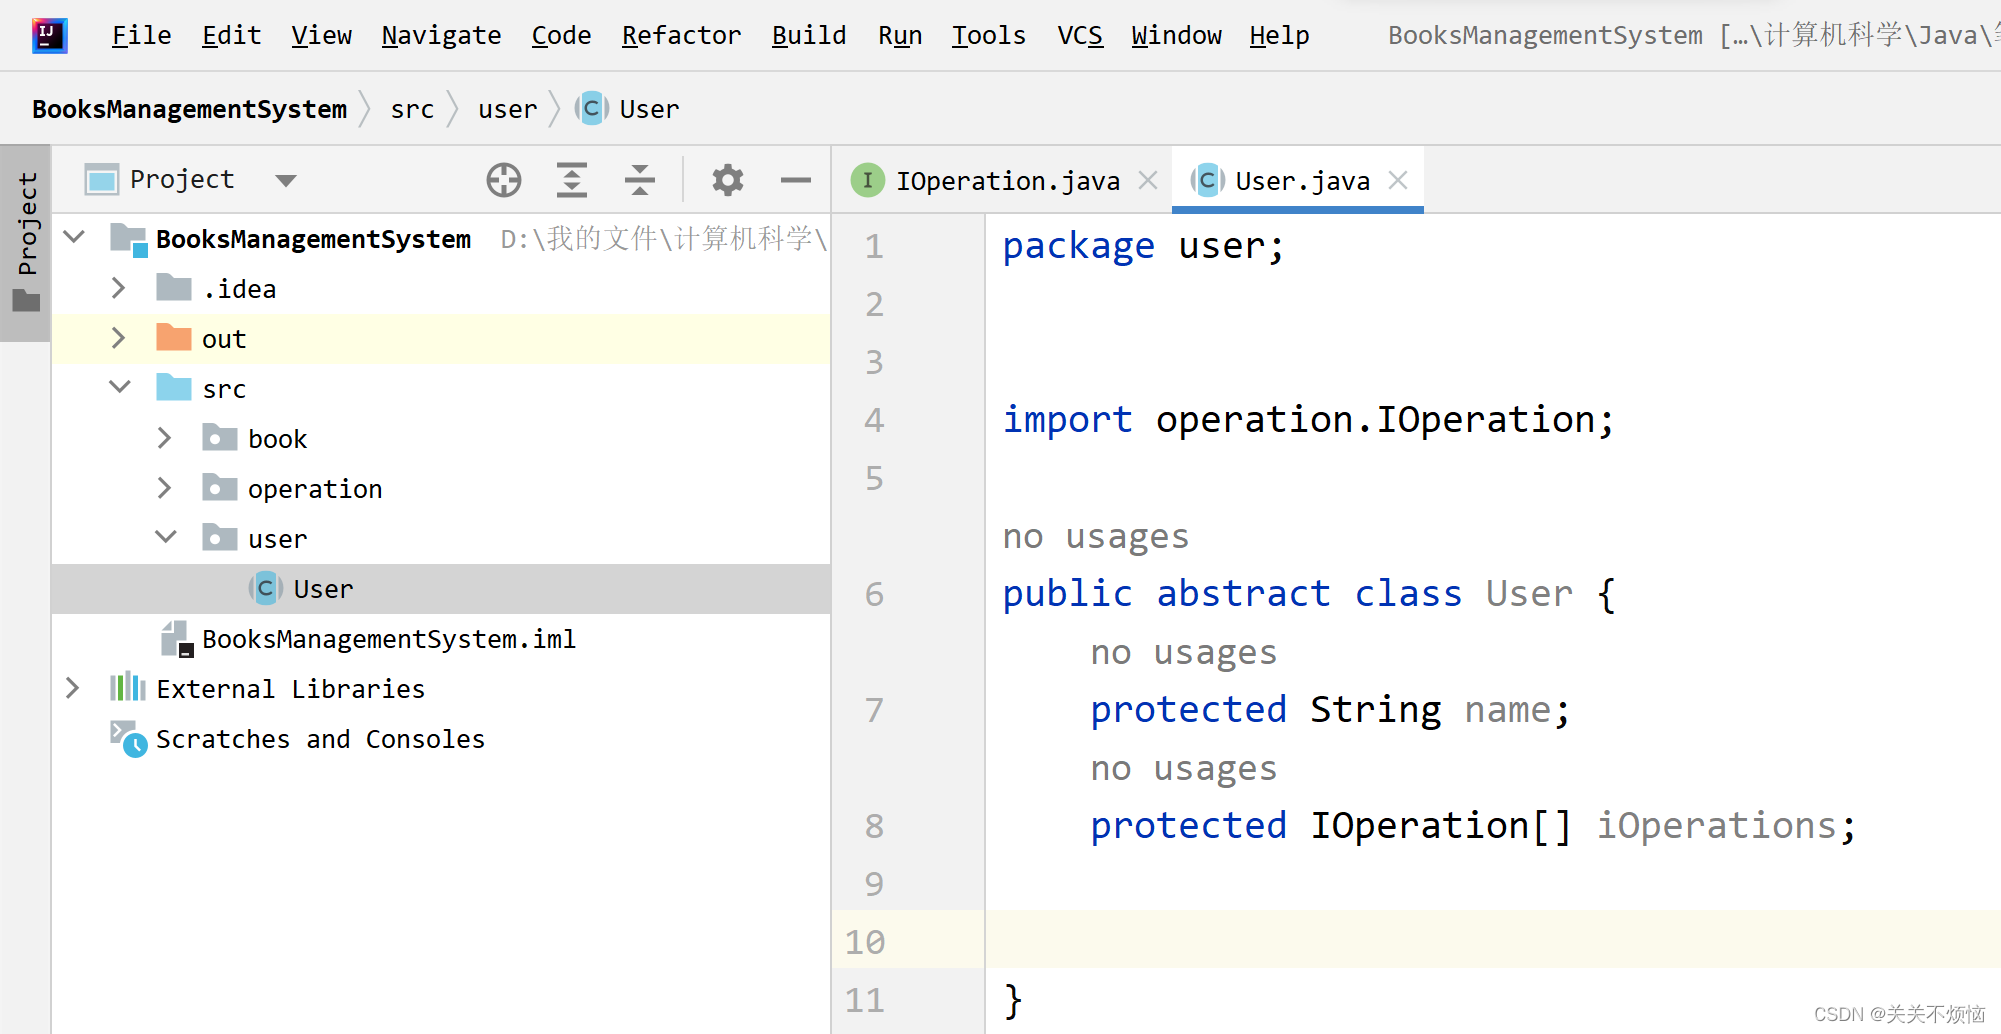Select Scratches and Consoles

[x=441, y=739]
